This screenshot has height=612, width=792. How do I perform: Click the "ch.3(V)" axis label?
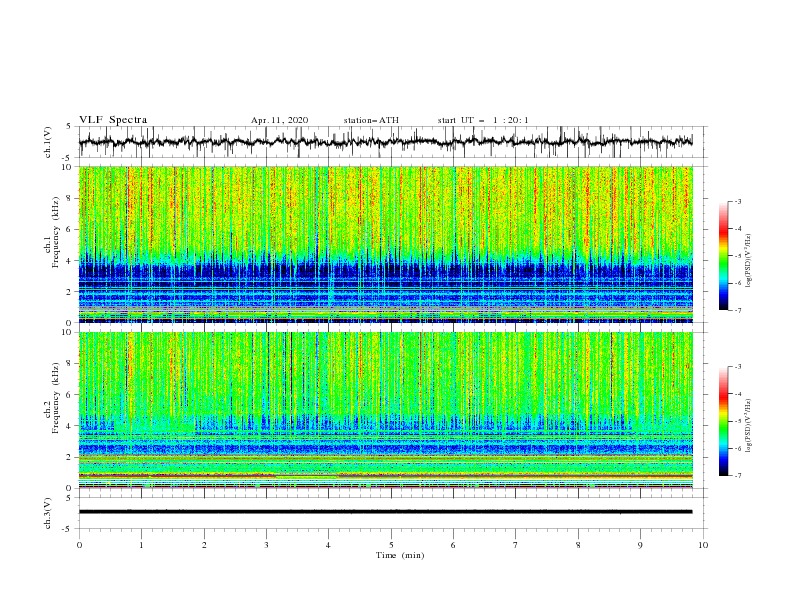pos(48,513)
